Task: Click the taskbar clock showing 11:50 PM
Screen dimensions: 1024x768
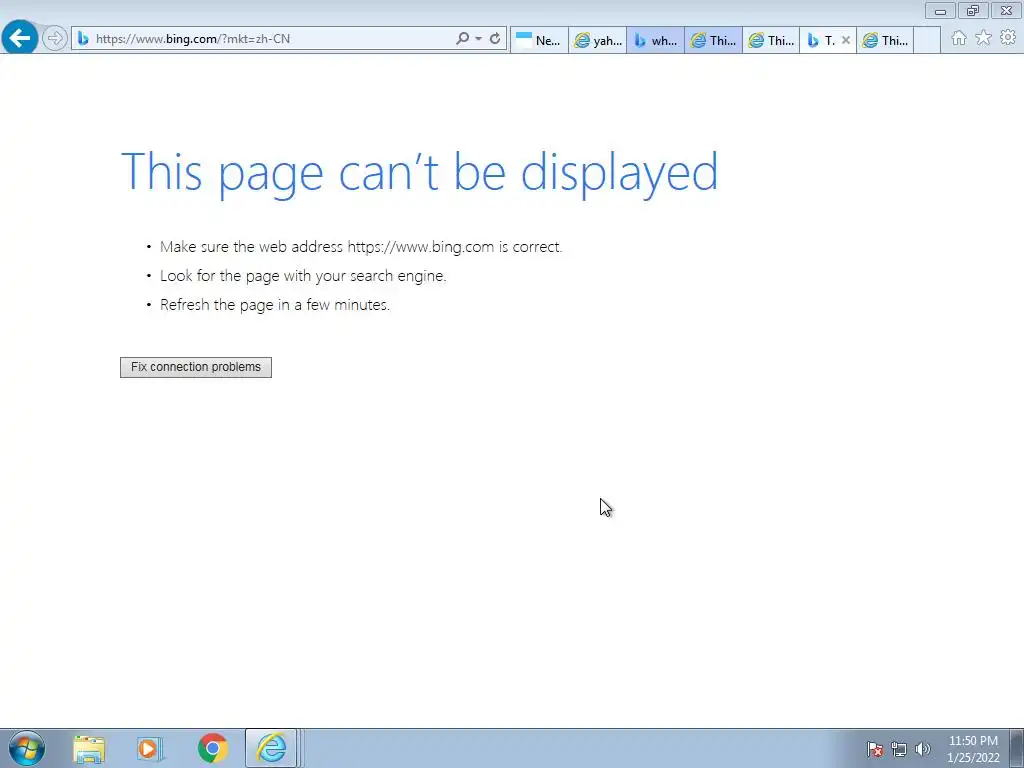Action: (x=973, y=749)
